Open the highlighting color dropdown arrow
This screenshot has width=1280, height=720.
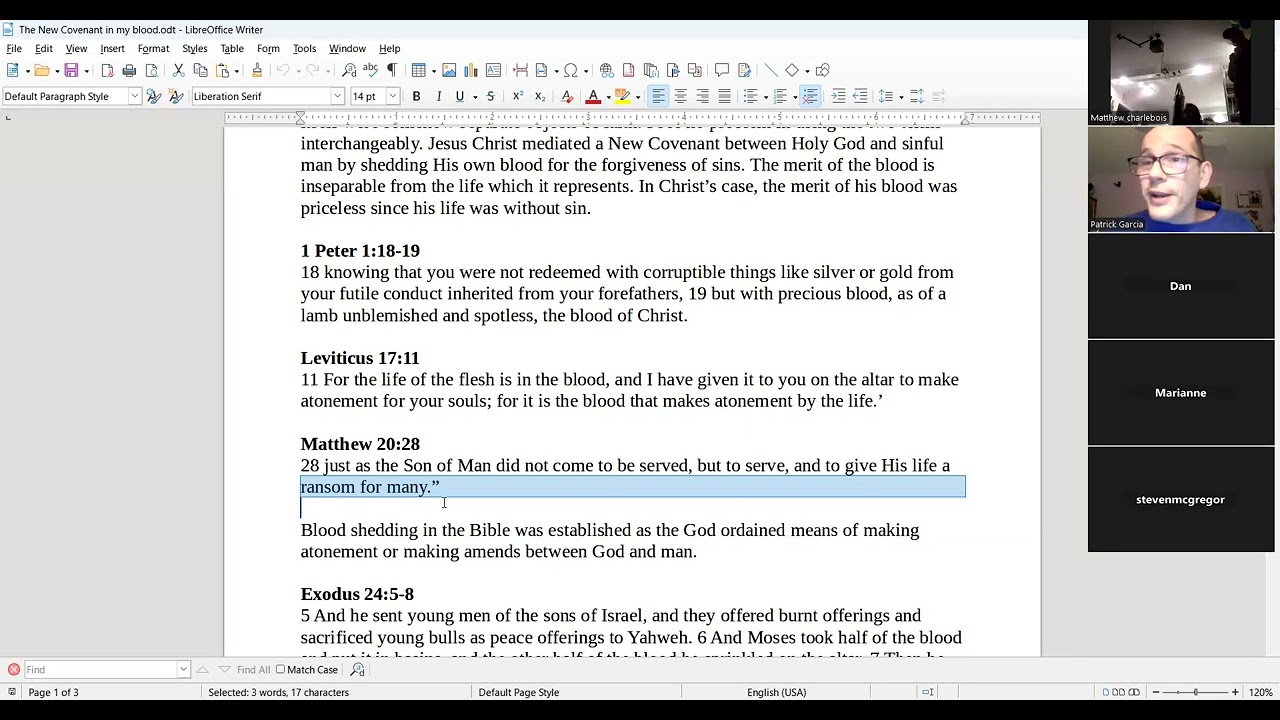[637, 97]
